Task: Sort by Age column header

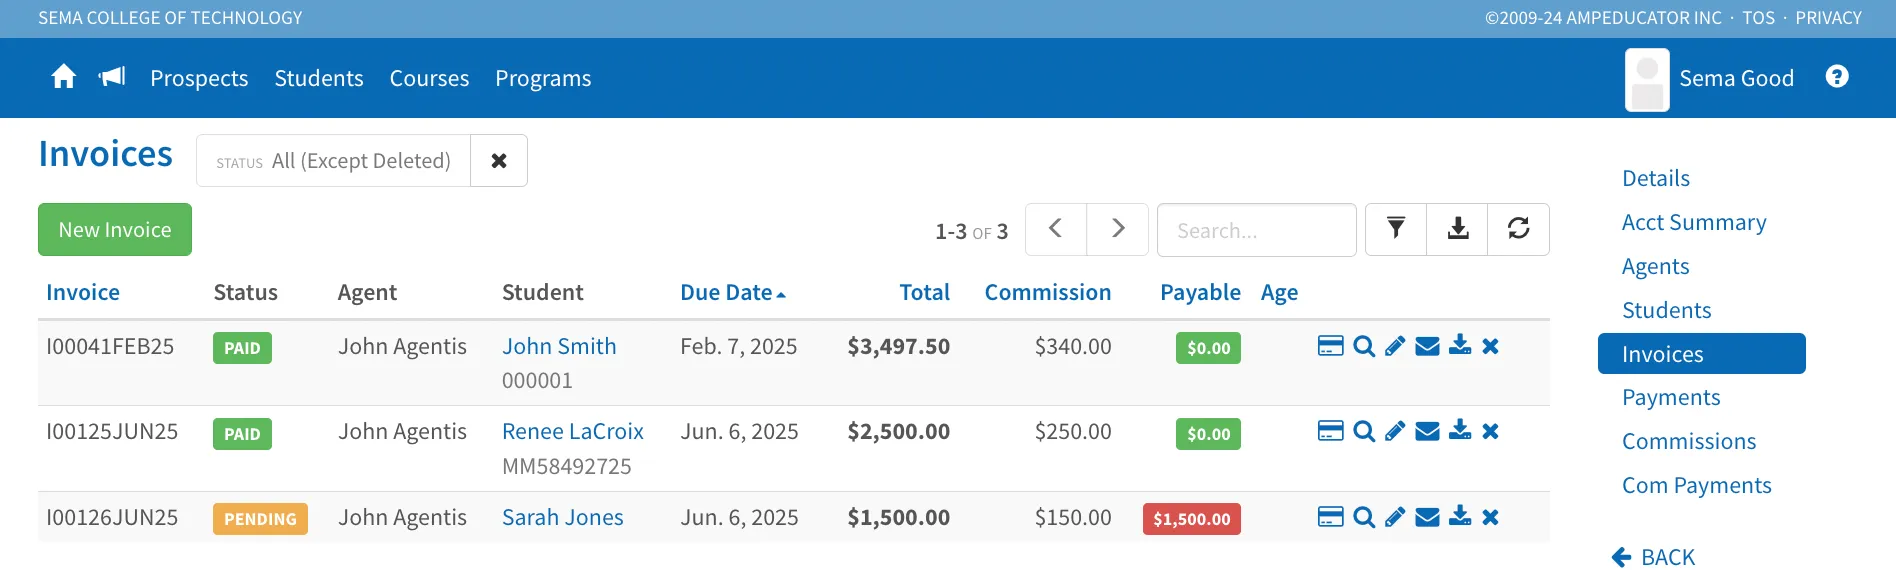Action: coord(1279,293)
